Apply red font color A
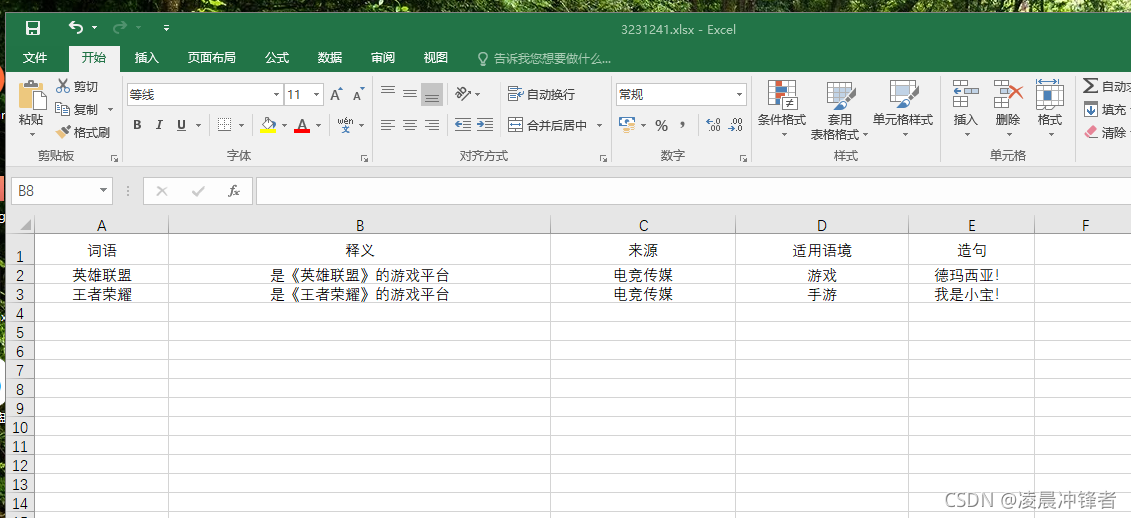 click(x=302, y=126)
